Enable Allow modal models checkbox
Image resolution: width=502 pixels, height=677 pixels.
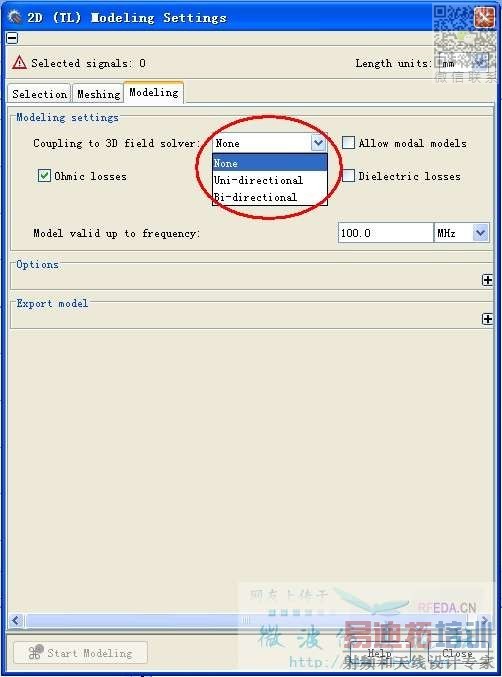[x=348, y=142]
